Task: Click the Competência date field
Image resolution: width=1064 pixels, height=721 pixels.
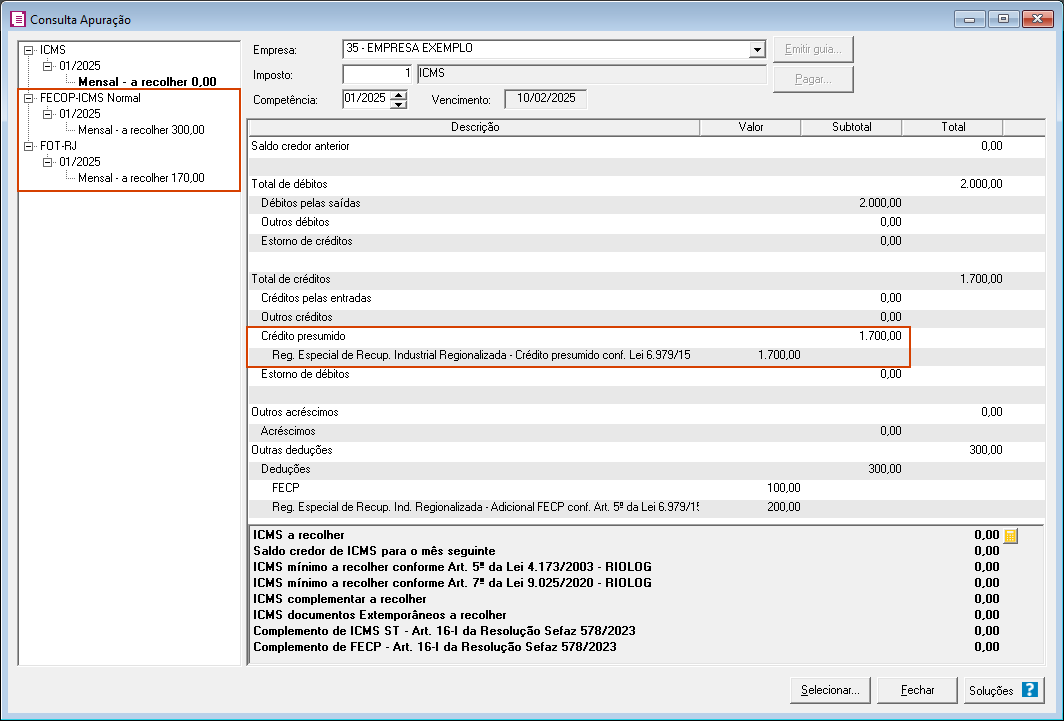Action: [x=367, y=99]
